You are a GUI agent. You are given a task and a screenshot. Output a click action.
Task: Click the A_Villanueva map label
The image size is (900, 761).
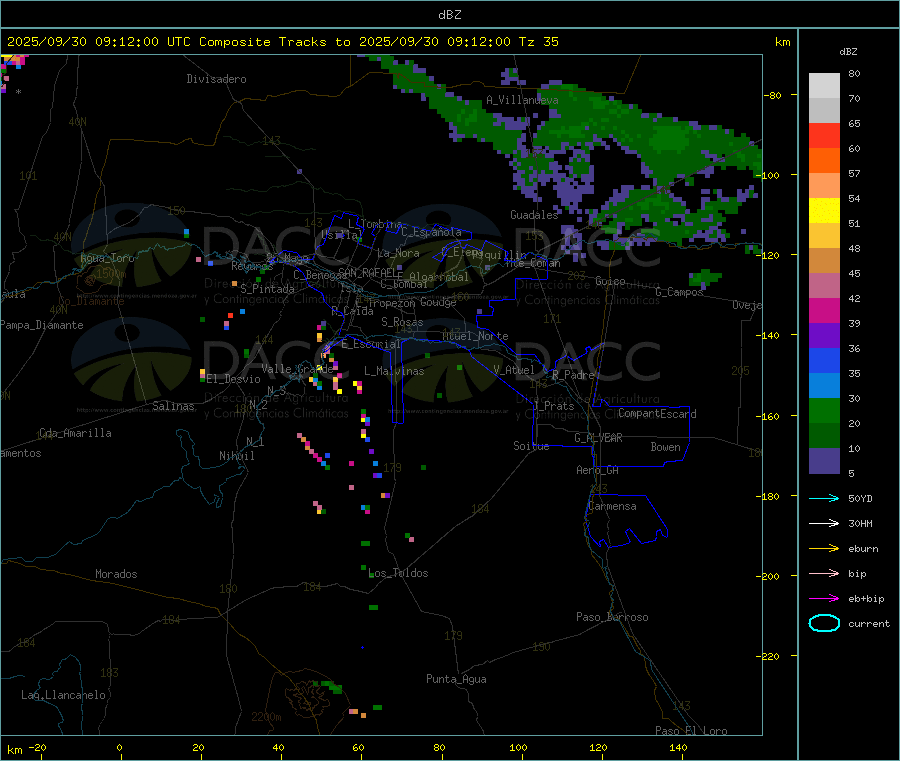[x=522, y=100]
